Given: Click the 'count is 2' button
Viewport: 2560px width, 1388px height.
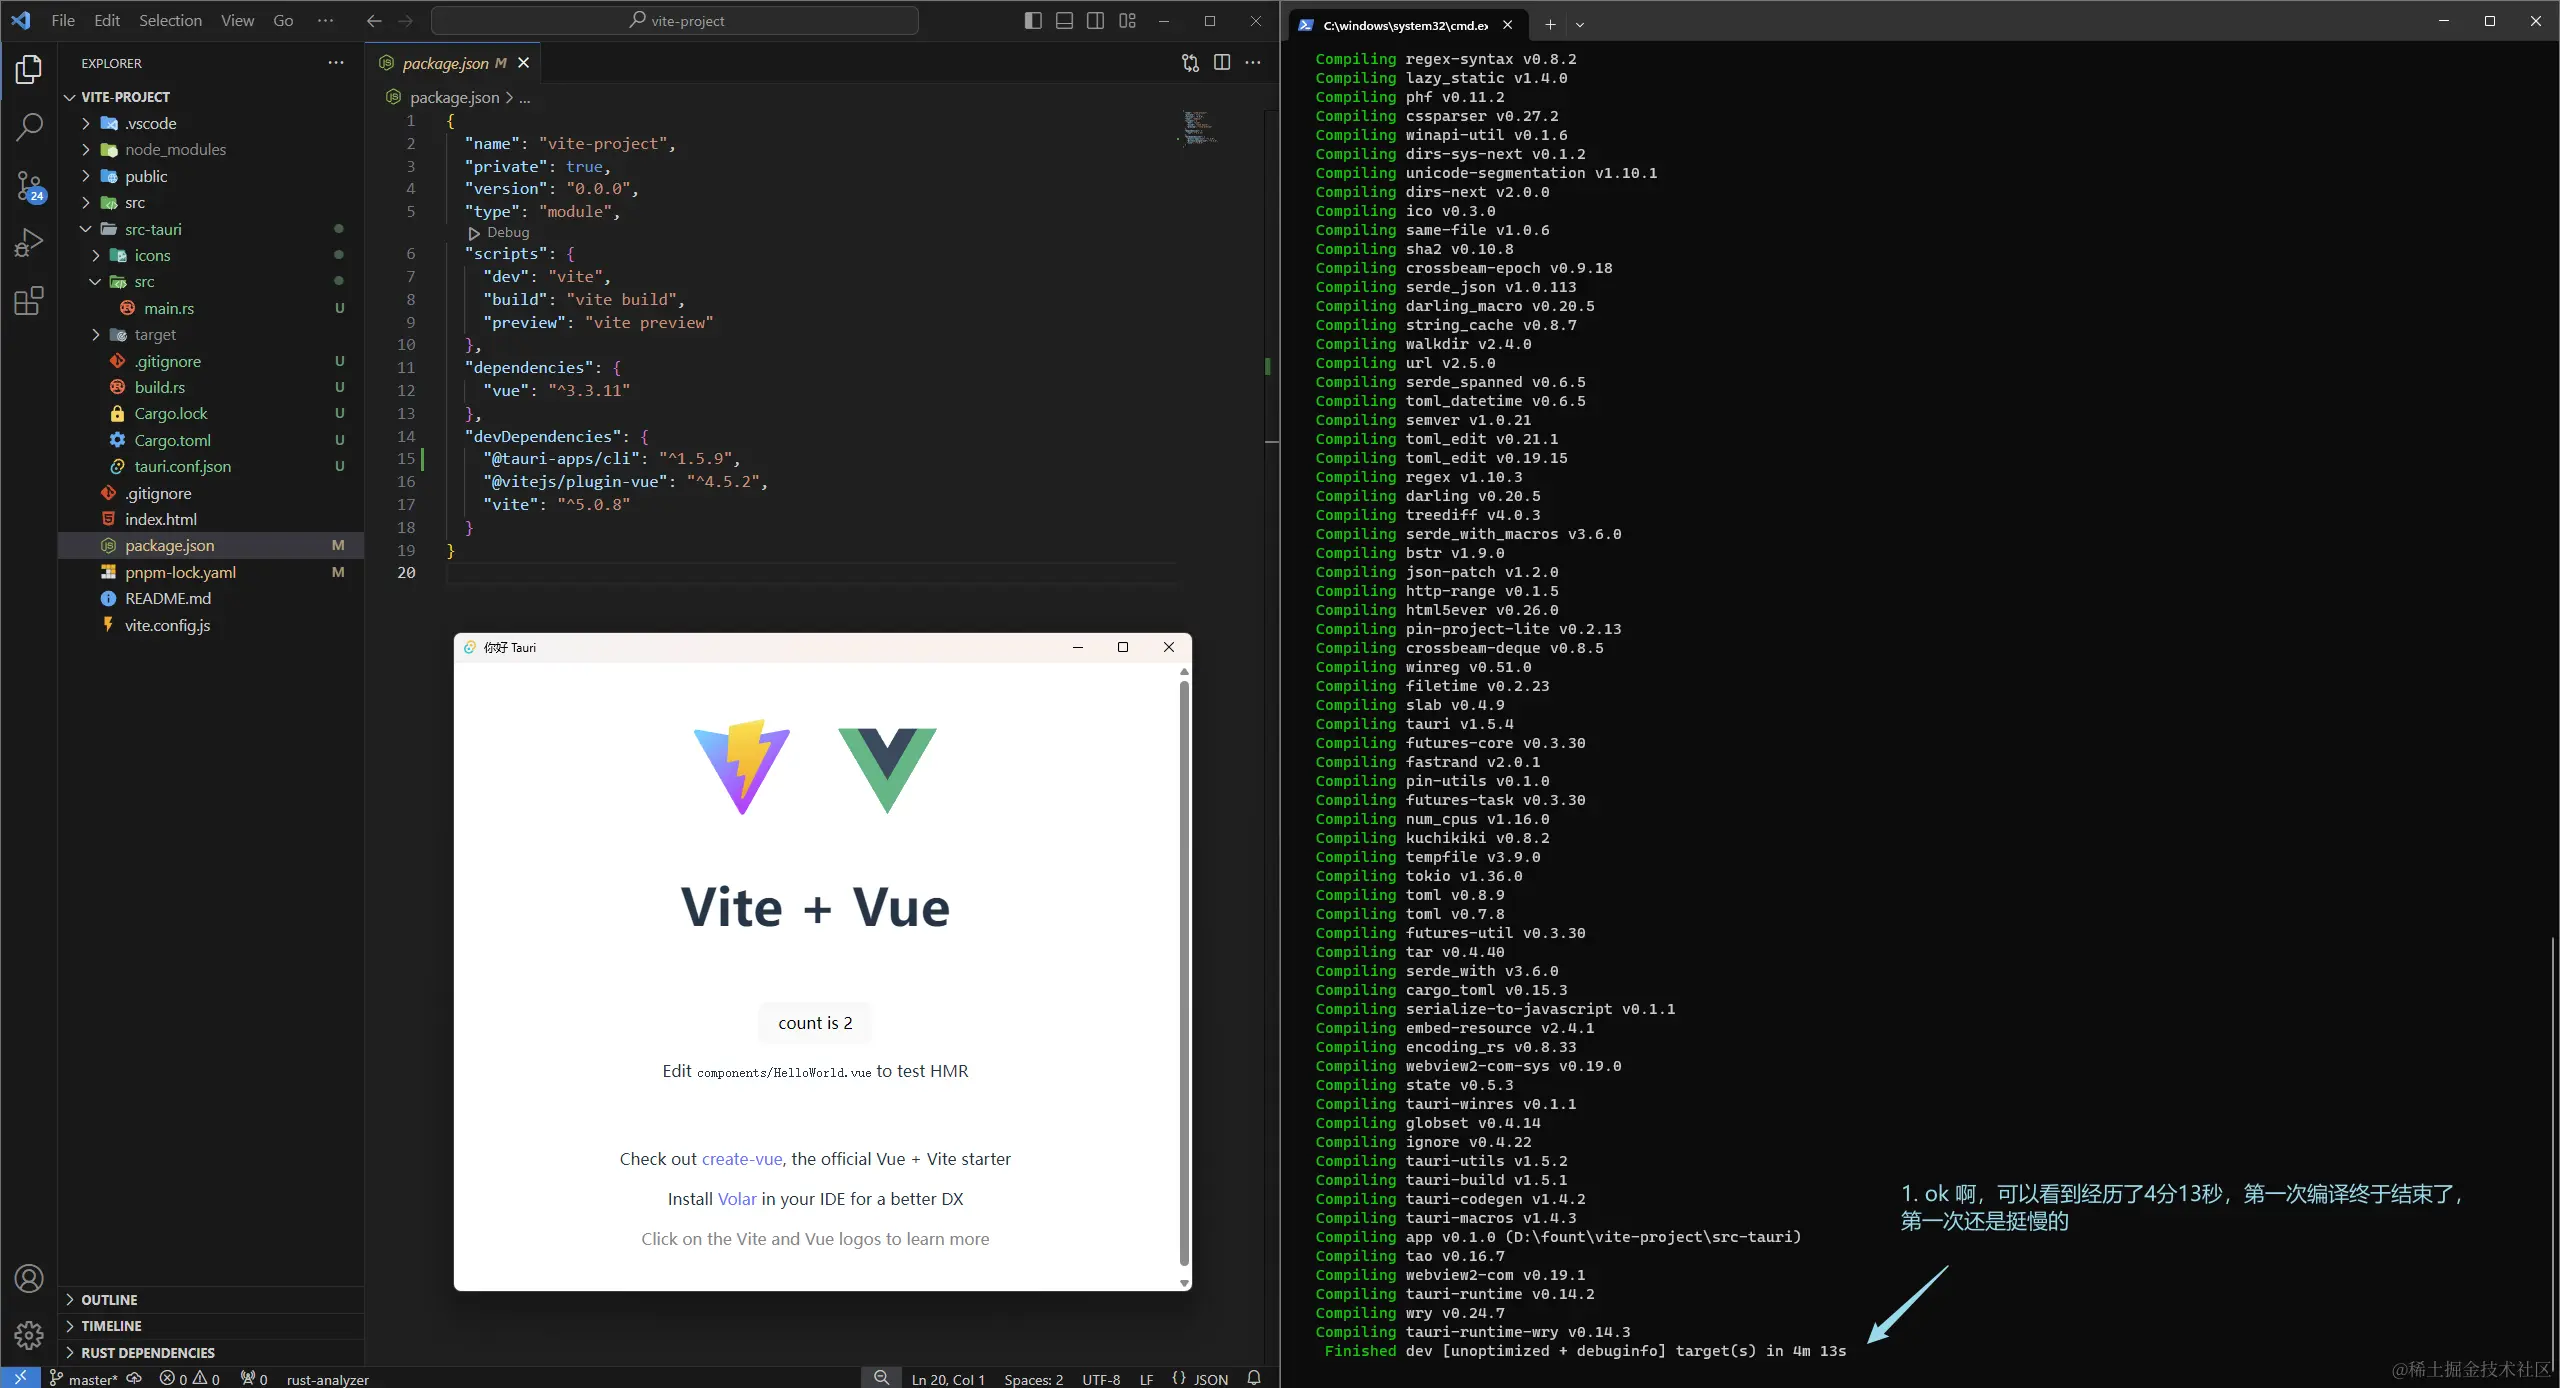Looking at the screenshot, I should coord(815,1023).
